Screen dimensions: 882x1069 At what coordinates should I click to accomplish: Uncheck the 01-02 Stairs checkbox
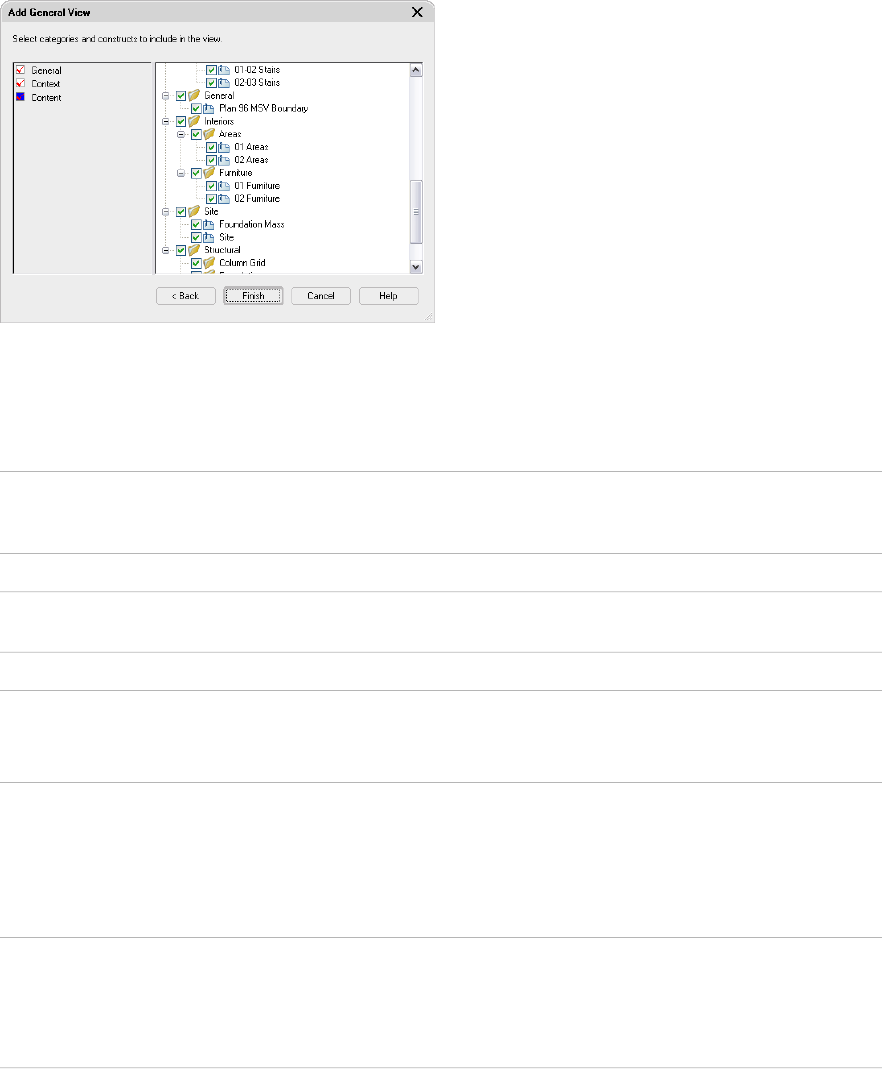[211, 70]
